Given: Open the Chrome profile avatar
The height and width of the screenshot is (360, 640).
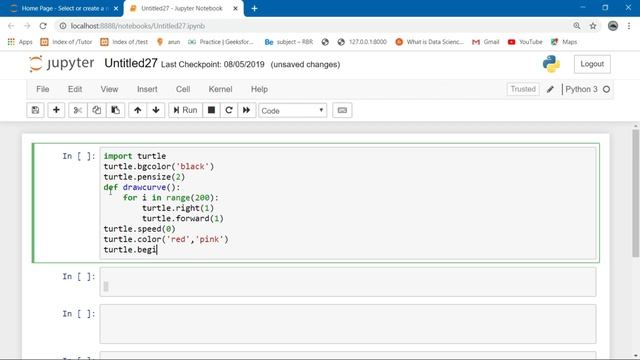Looking at the screenshot, I should [613, 26].
